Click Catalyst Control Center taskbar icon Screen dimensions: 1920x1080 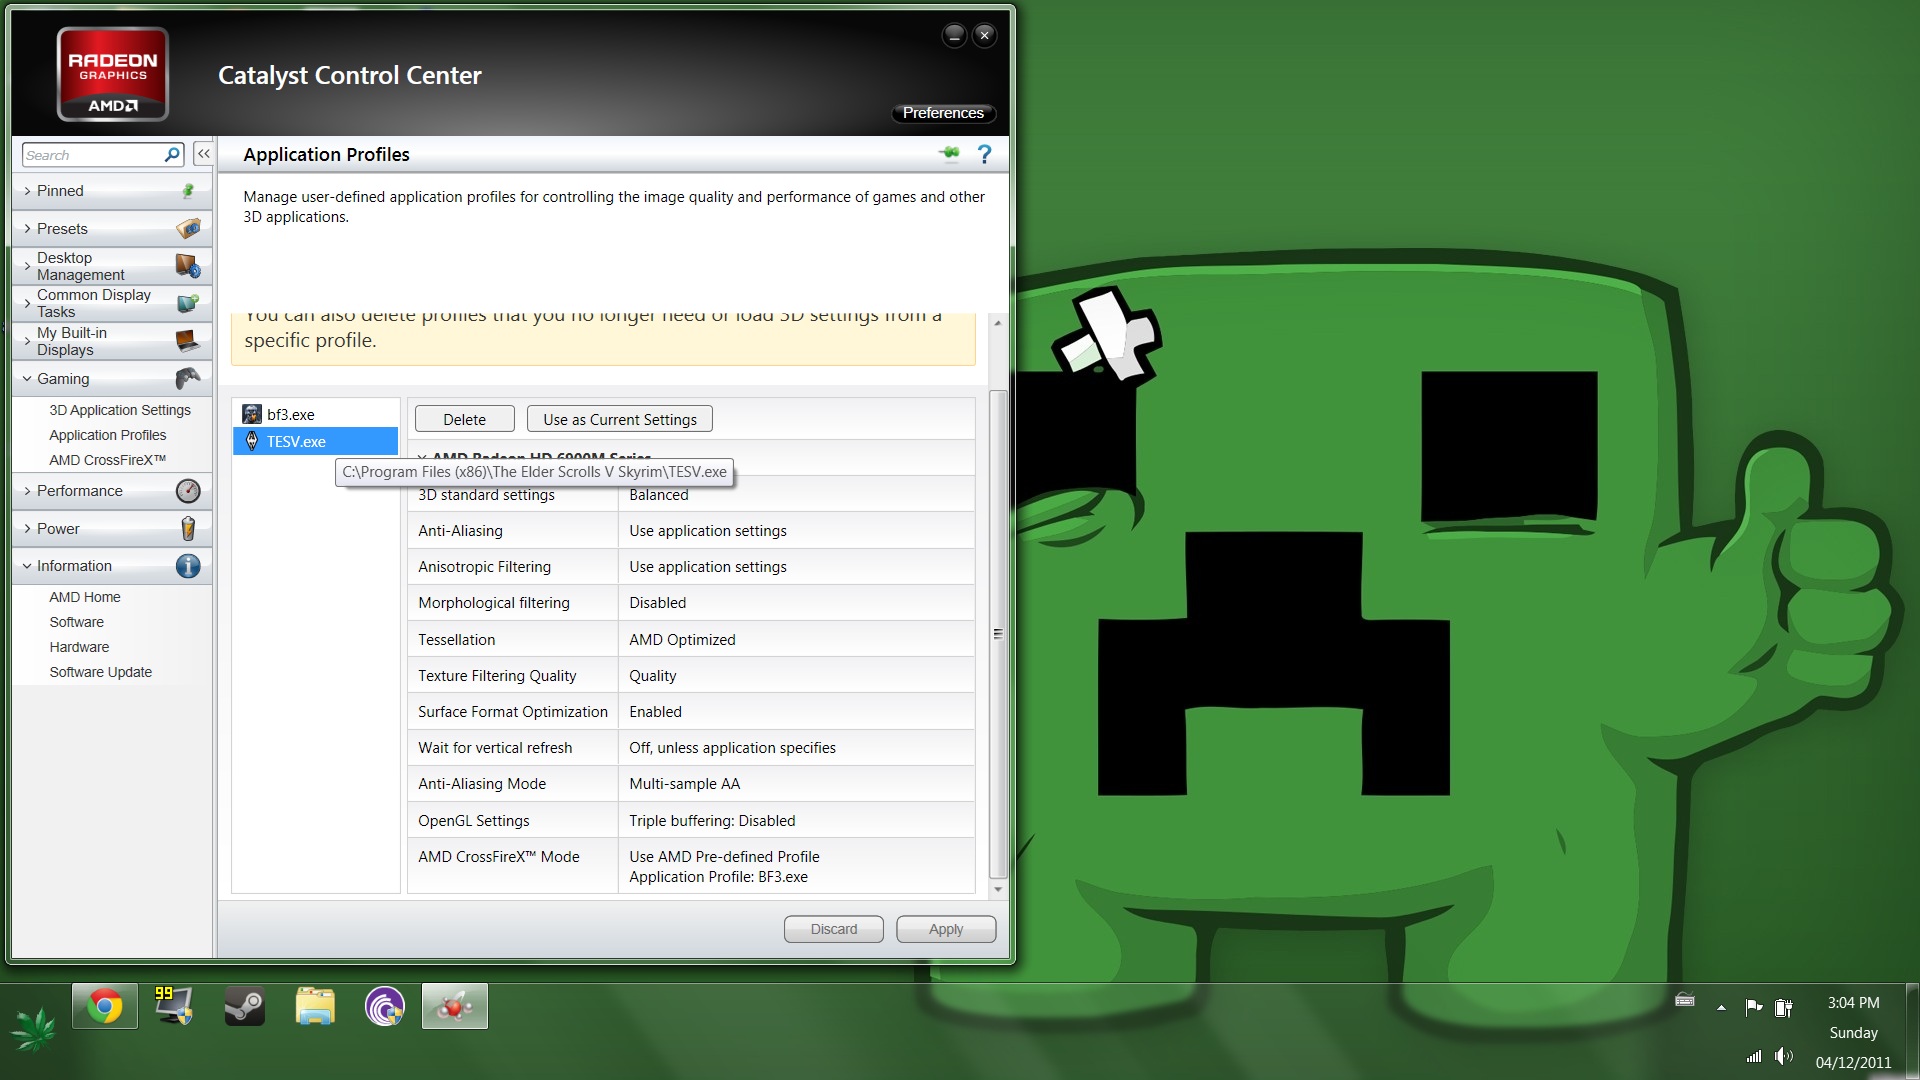tap(455, 1006)
